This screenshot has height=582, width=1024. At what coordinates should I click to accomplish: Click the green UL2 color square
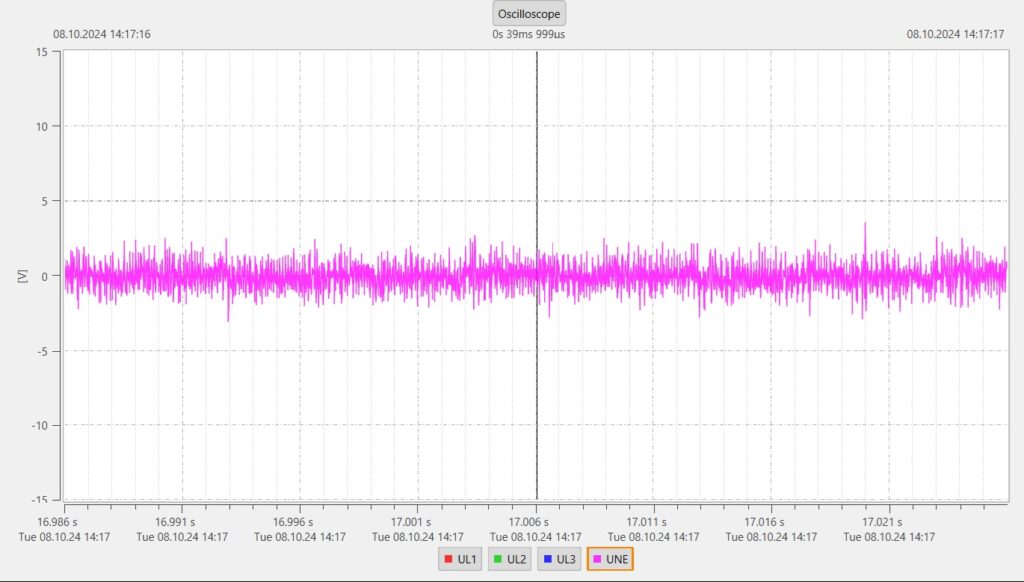coord(497,559)
